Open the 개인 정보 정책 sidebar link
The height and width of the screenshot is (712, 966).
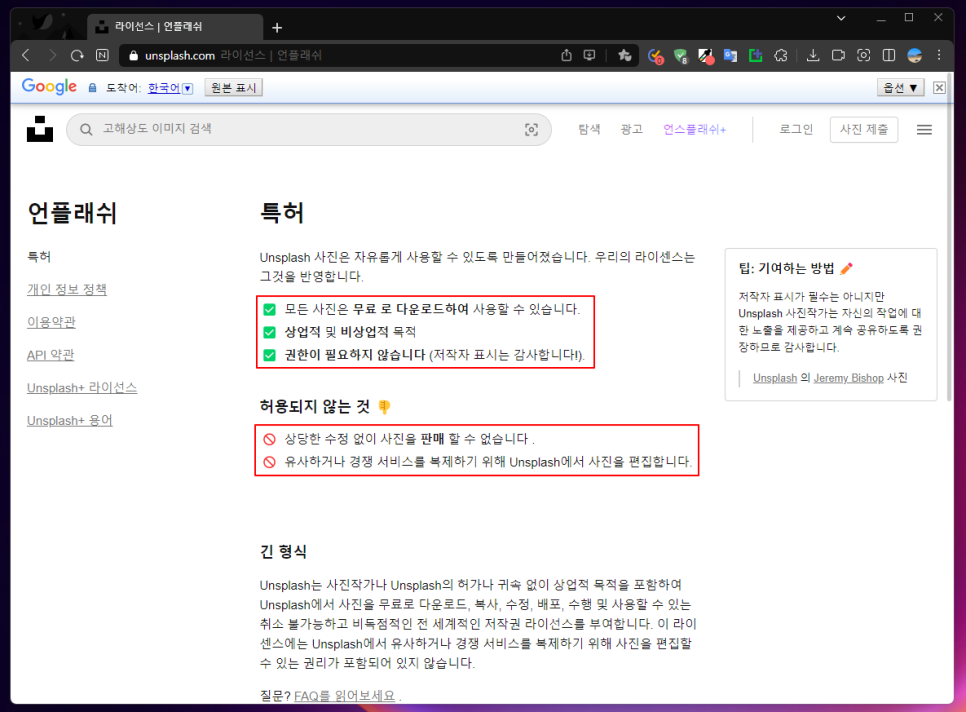click(x=67, y=289)
